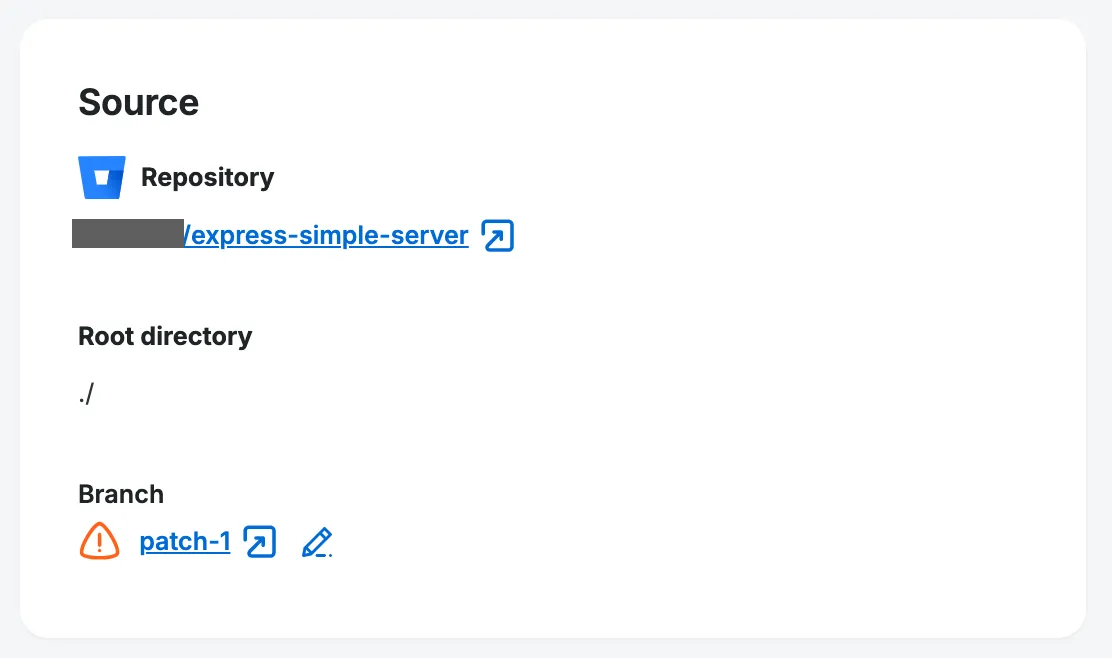The height and width of the screenshot is (658, 1112).
Task: Click the gray page background outside the card
Action: tap(1100, 647)
